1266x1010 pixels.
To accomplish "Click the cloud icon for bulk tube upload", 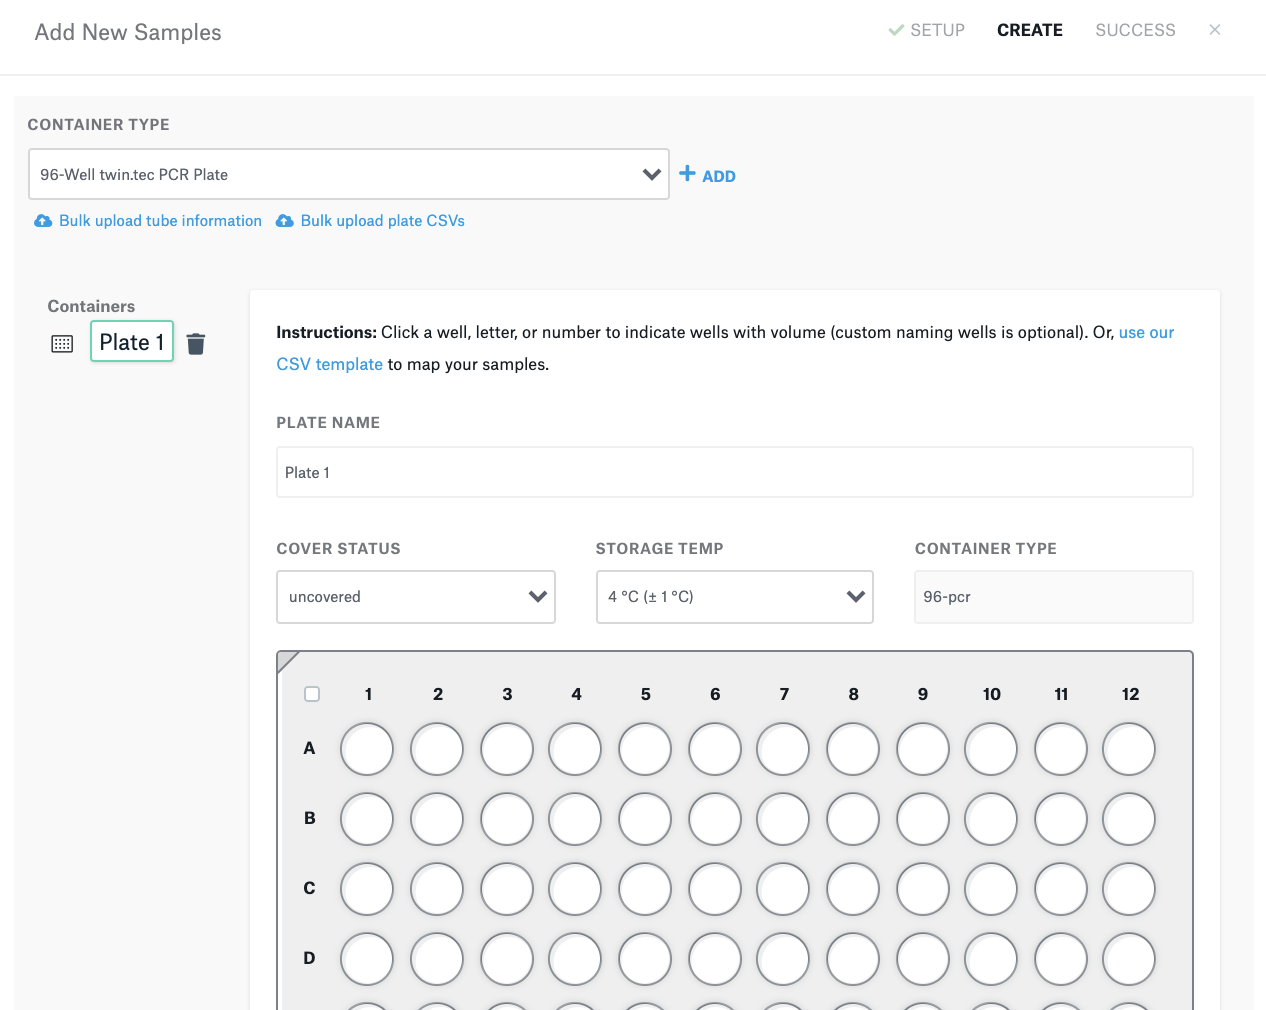I will pos(43,220).
